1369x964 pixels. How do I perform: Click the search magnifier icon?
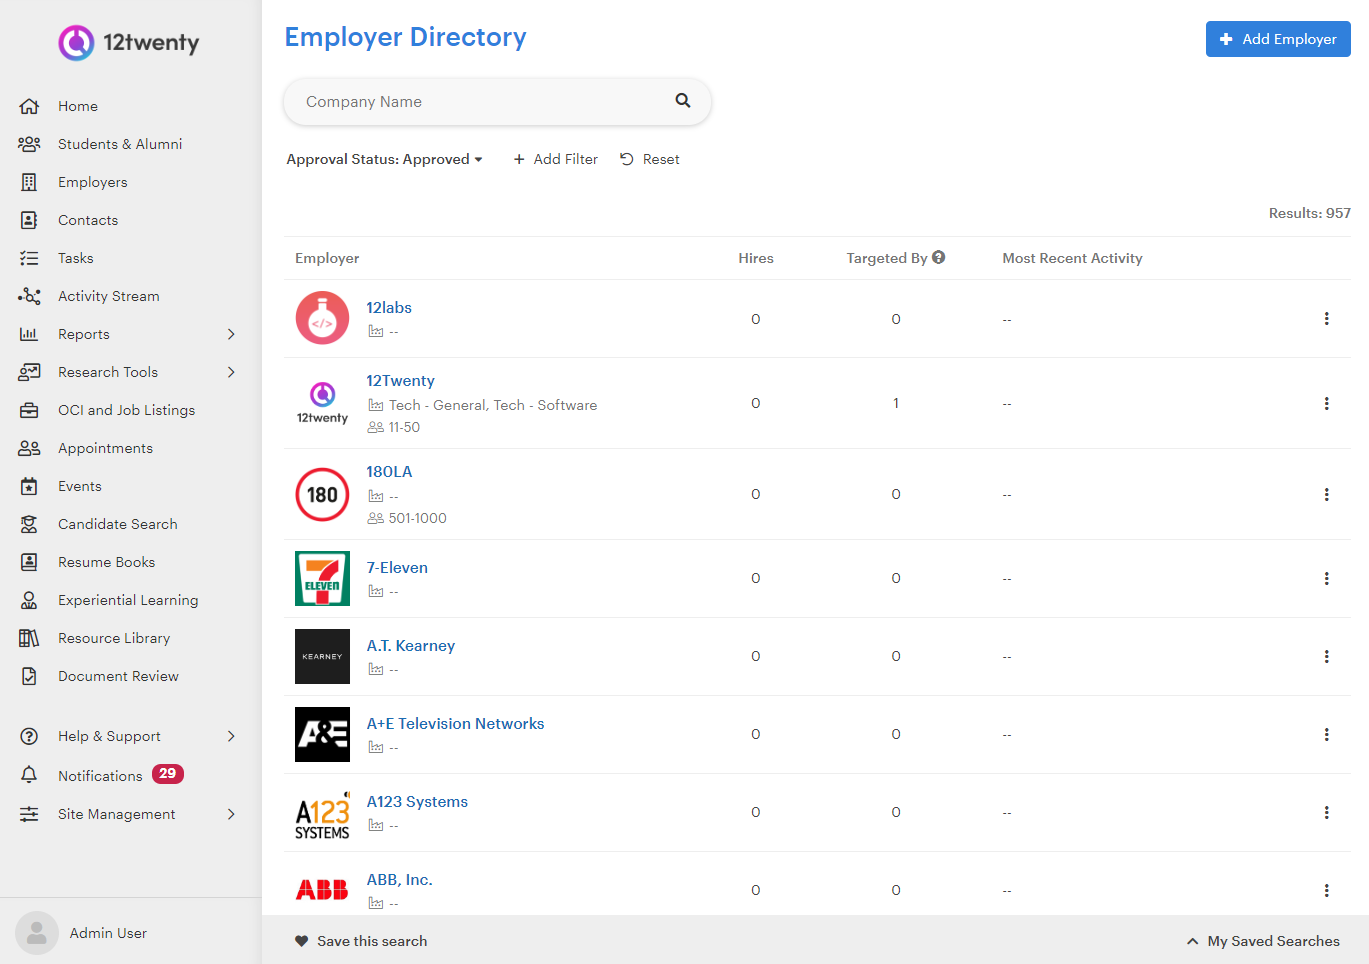pyautogui.click(x=683, y=100)
